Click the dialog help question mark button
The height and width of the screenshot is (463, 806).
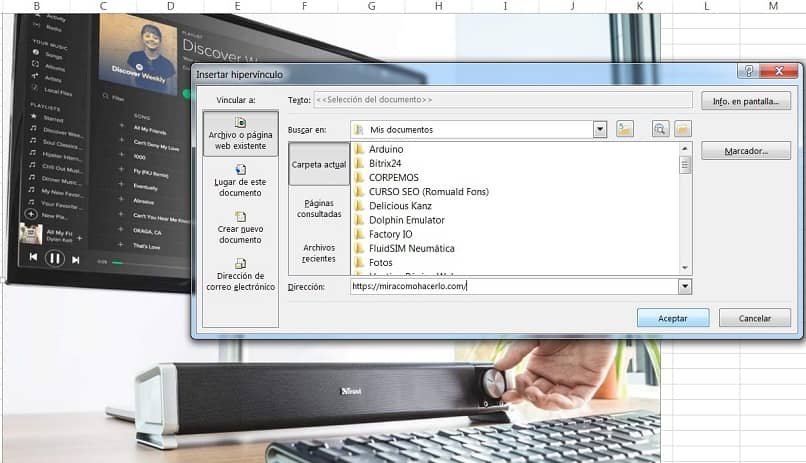(x=748, y=71)
